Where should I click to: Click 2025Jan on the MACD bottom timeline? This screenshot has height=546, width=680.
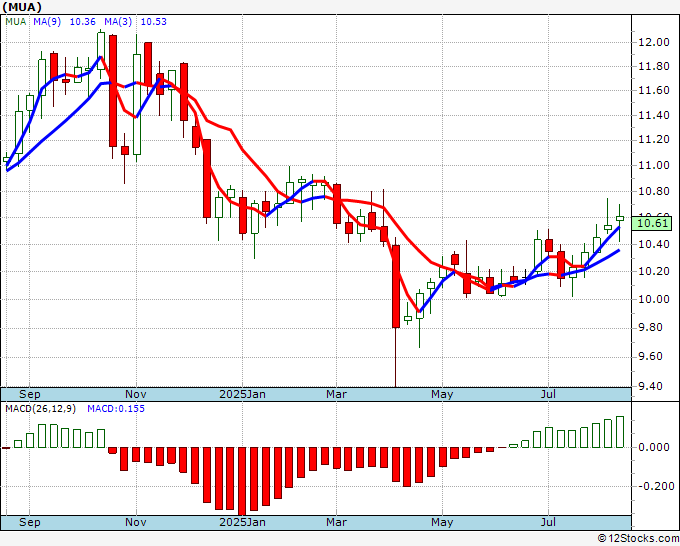tap(242, 522)
